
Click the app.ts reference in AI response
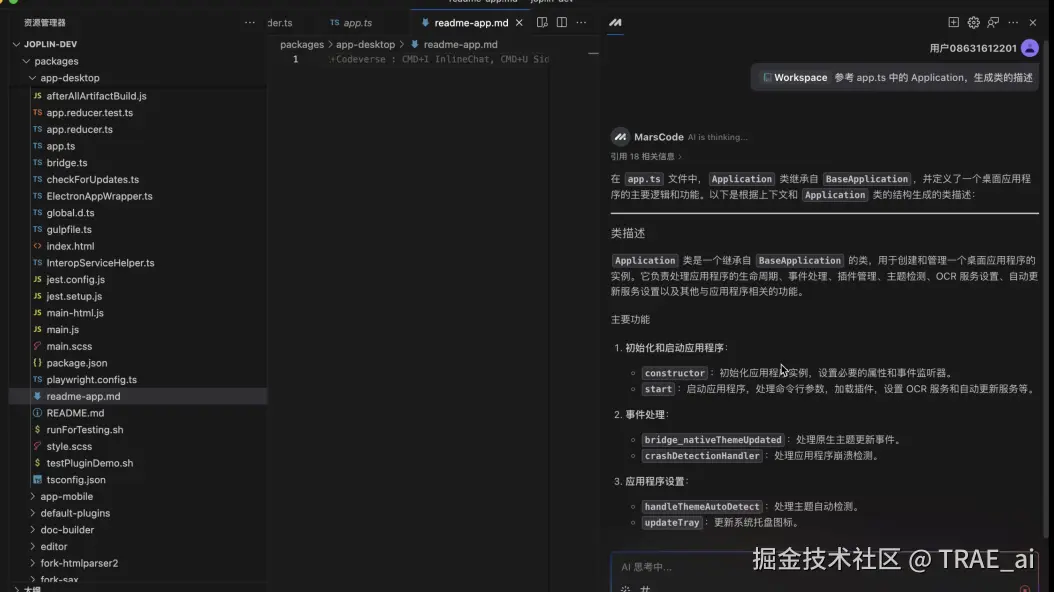[x=643, y=178]
